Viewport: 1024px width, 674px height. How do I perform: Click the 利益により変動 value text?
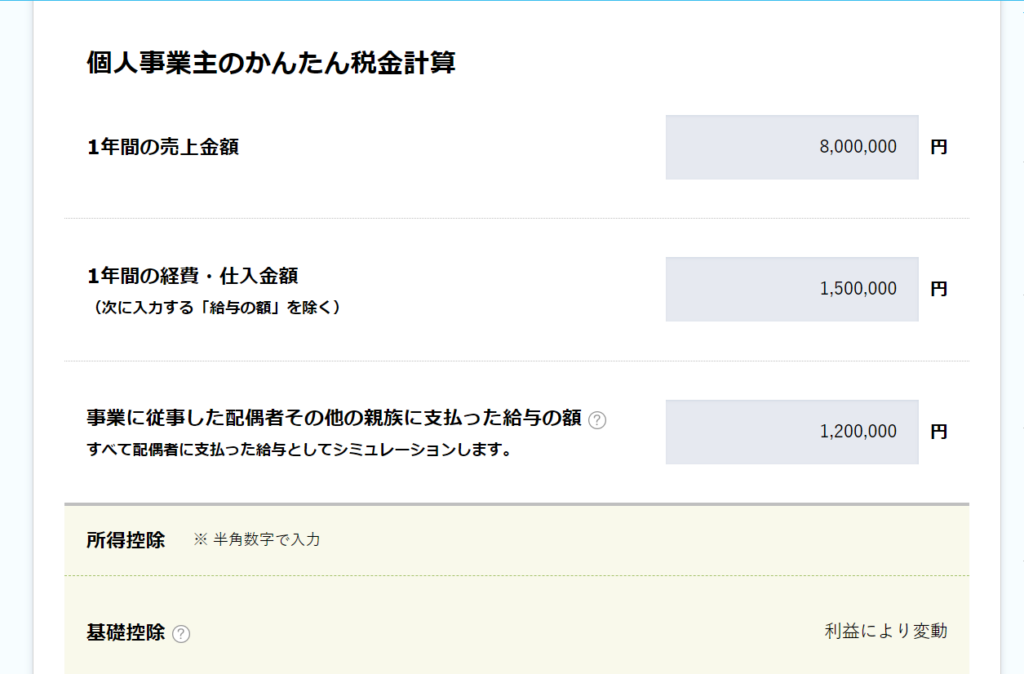click(x=886, y=631)
